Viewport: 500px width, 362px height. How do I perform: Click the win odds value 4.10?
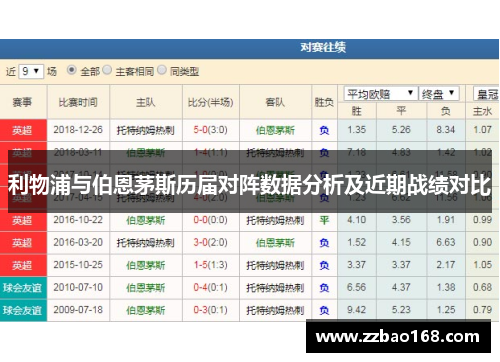click(x=357, y=220)
